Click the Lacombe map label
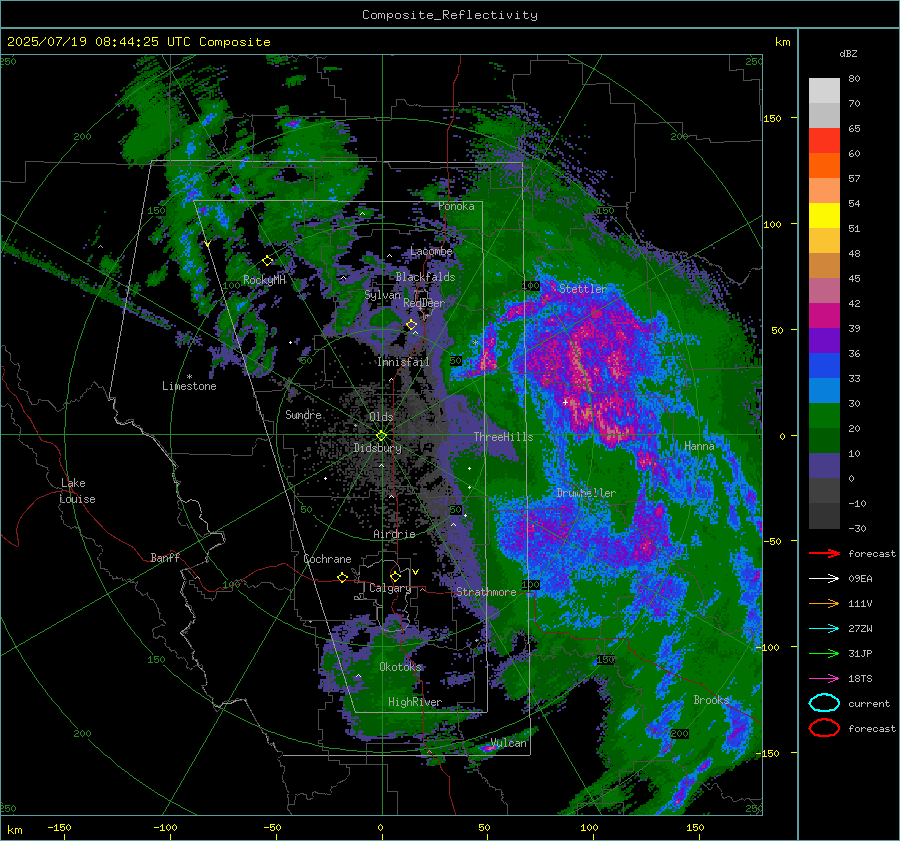This screenshot has height=841, width=900. click(431, 251)
